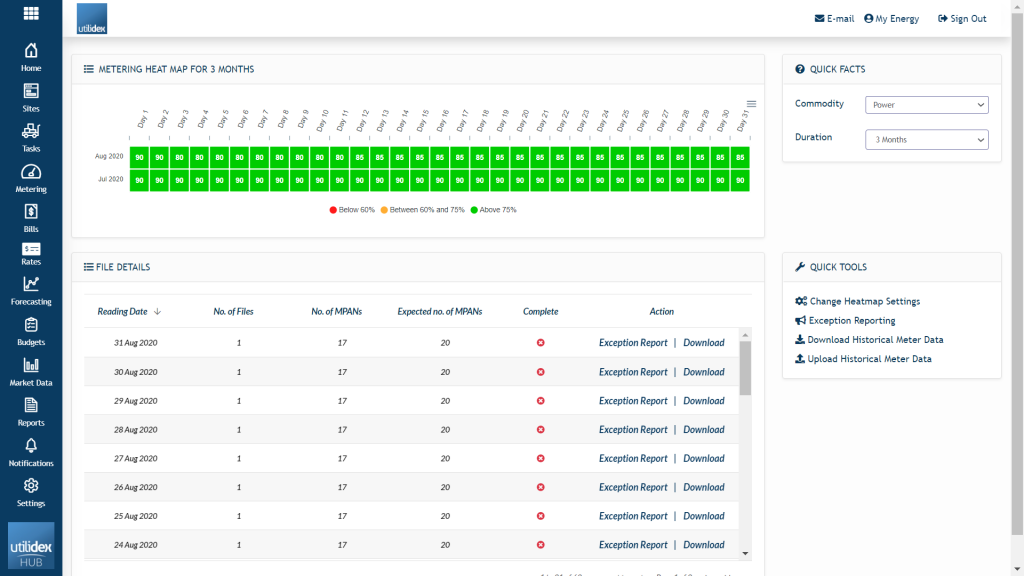The image size is (1024, 576).
Task: Open the Duration dropdown
Action: [x=926, y=140]
